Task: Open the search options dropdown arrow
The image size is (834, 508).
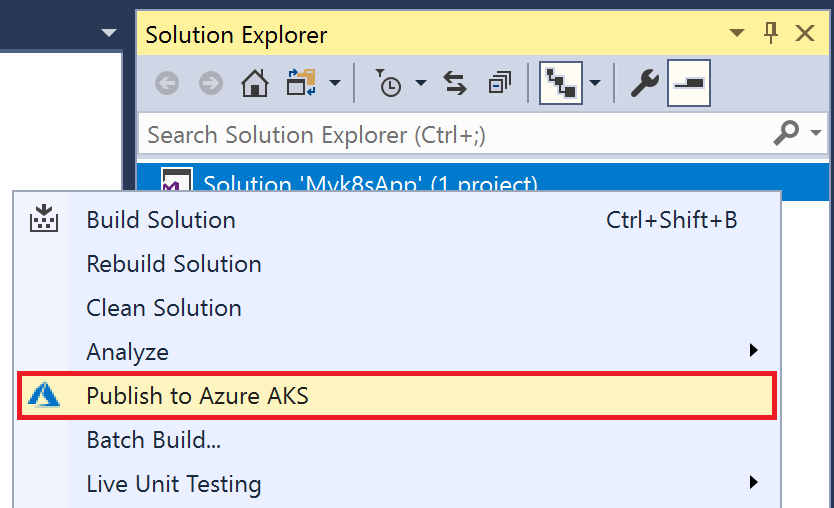Action: tap(816, 132)
